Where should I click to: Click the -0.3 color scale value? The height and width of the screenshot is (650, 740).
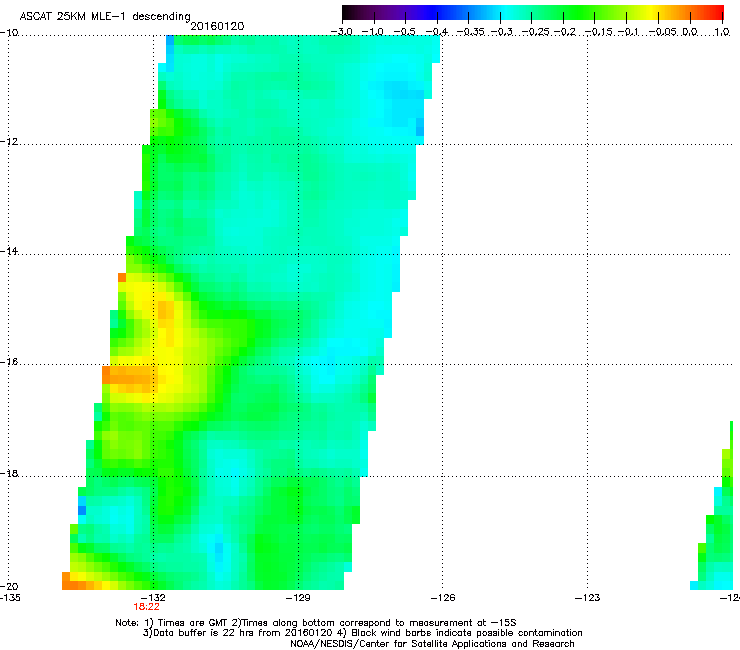502,32
